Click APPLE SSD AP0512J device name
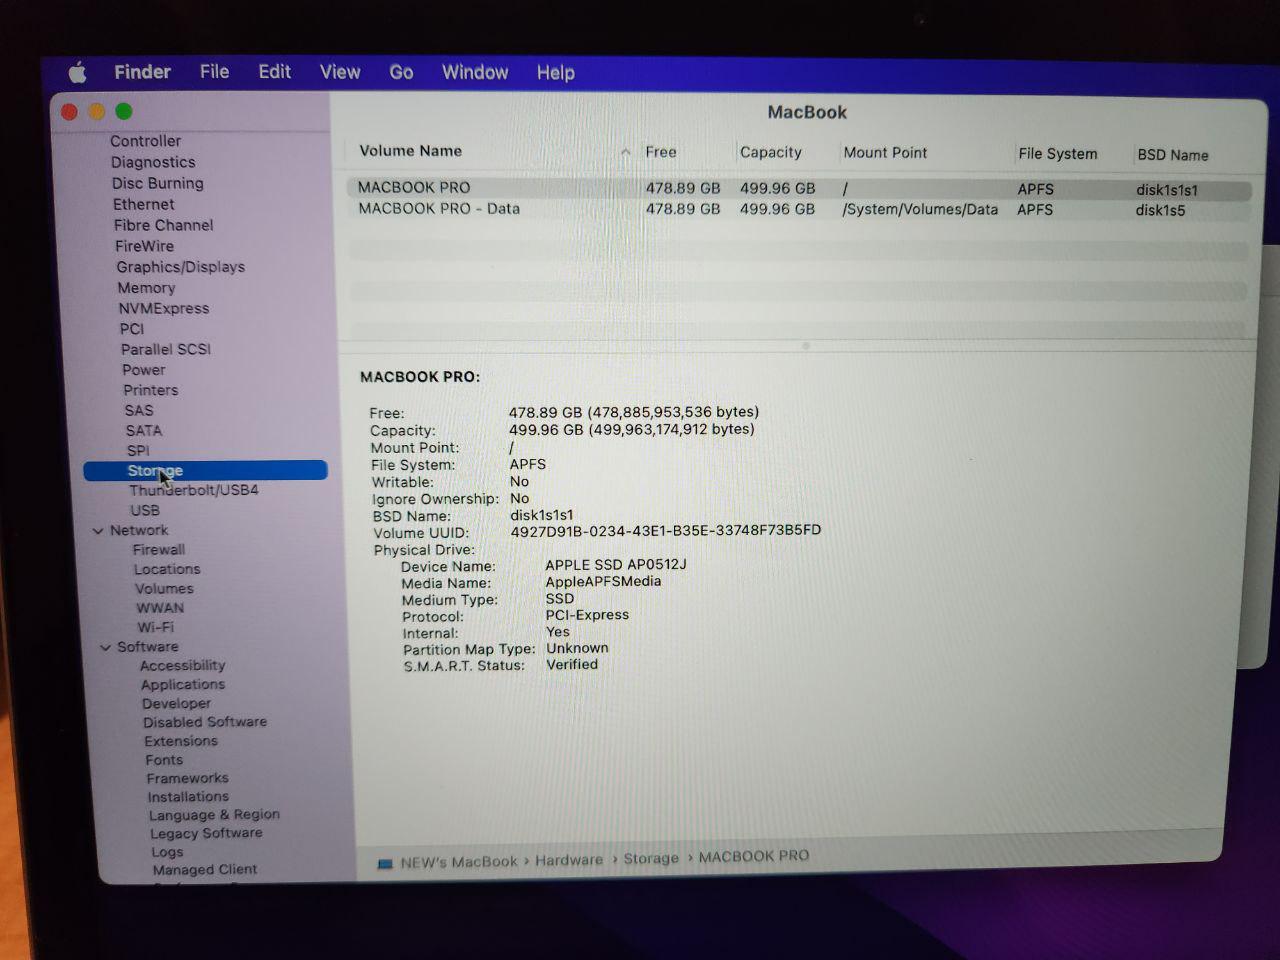Screen dimensions: 1280x960 (x=616, y=565)
